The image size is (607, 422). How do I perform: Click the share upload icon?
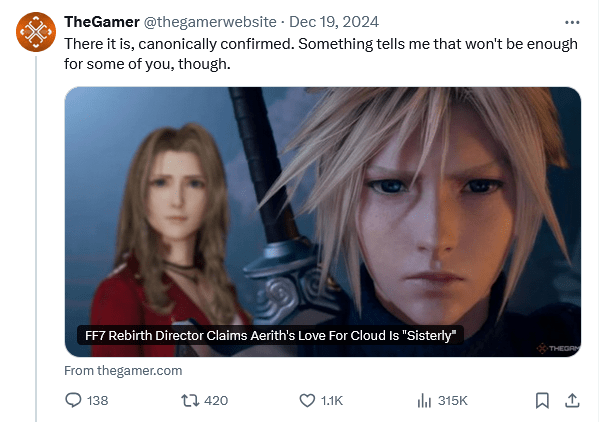572,400
